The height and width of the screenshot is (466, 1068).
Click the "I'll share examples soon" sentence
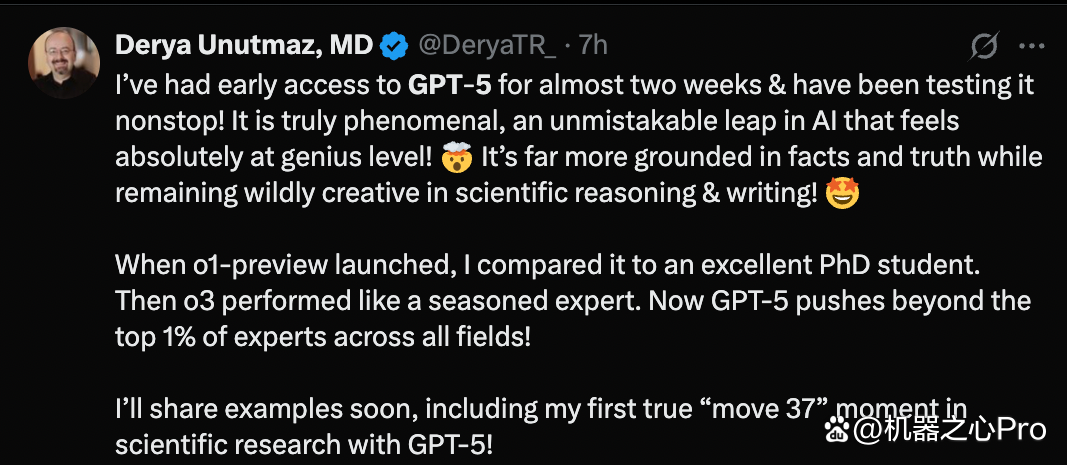266,409
